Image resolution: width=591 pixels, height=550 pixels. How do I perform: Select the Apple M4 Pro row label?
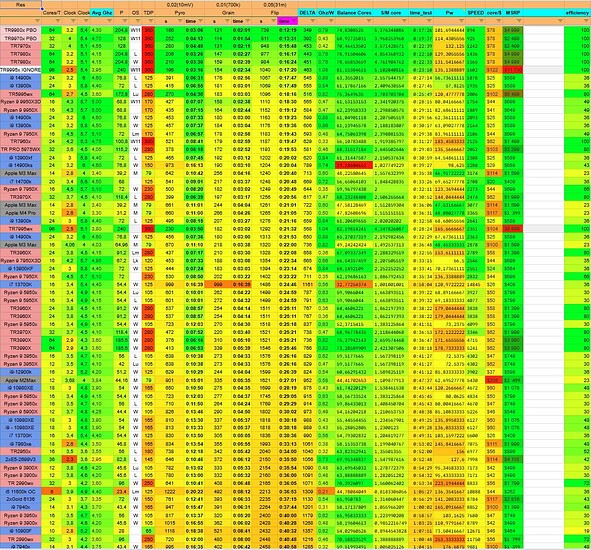pos(21,213)
